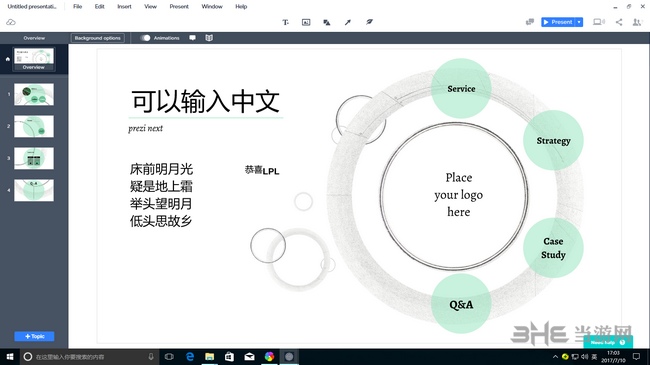The height and width of the screenshot is (365, 650).
Task: Expand the system tray hidden icons chevron
Action: click(555, 357)
